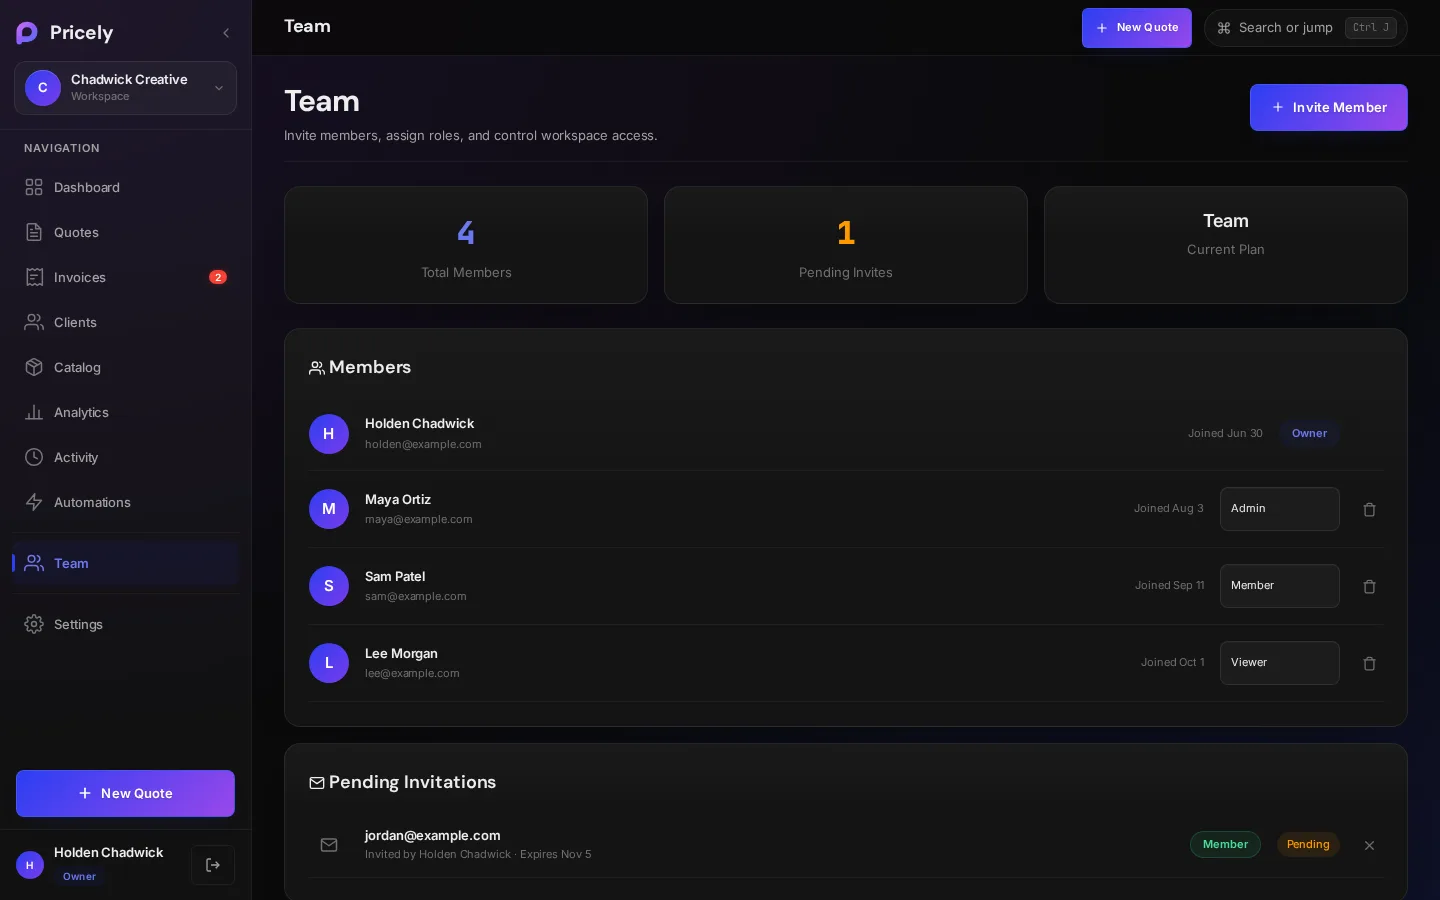Click the Invoices badge showing 2

click(x=218, y=277)
